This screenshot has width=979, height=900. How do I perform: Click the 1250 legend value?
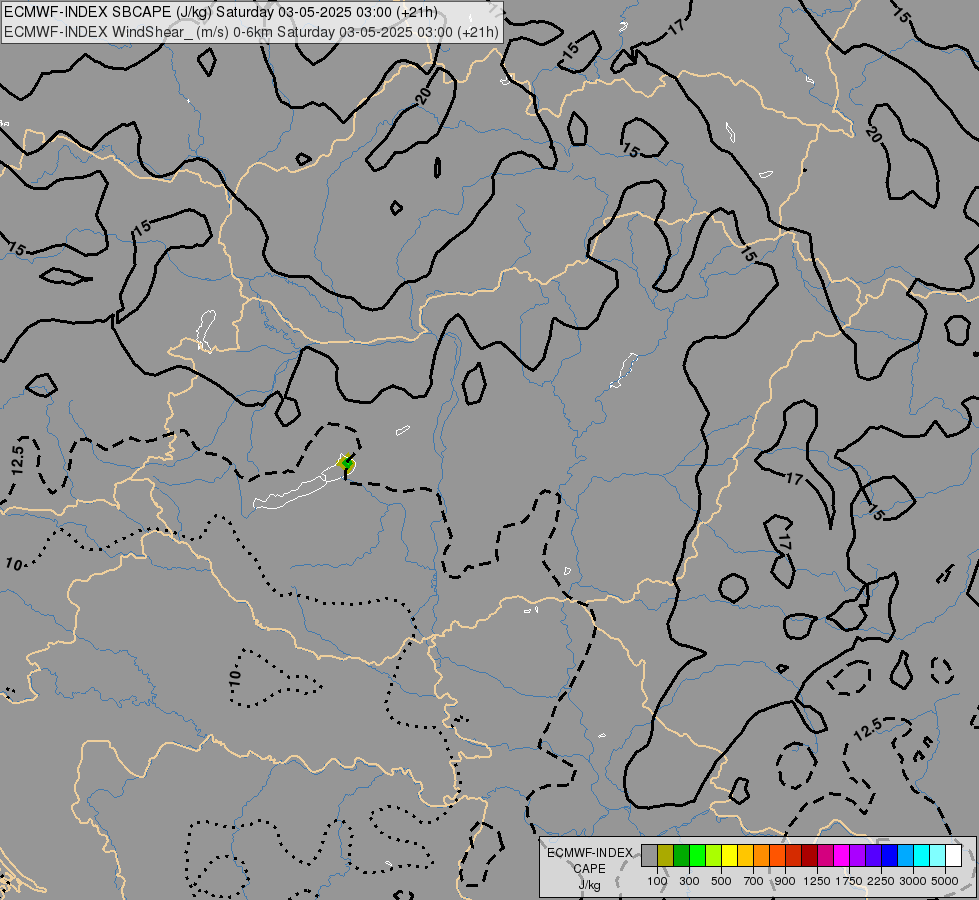click(817, 881)
